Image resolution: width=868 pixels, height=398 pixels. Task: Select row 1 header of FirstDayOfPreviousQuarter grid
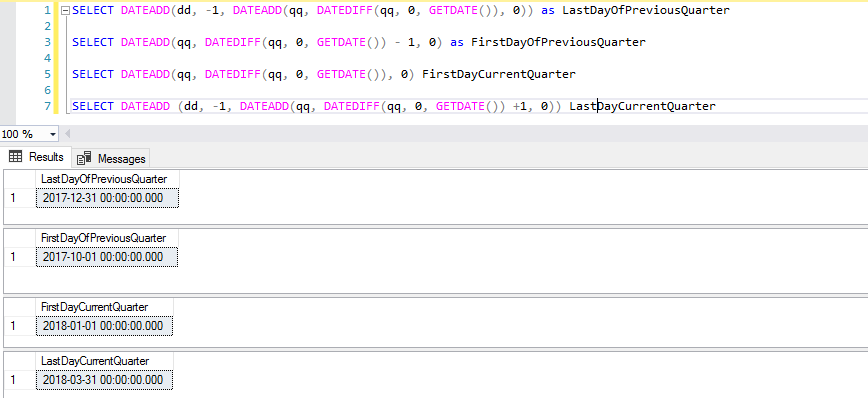click(x=19, y=257)
